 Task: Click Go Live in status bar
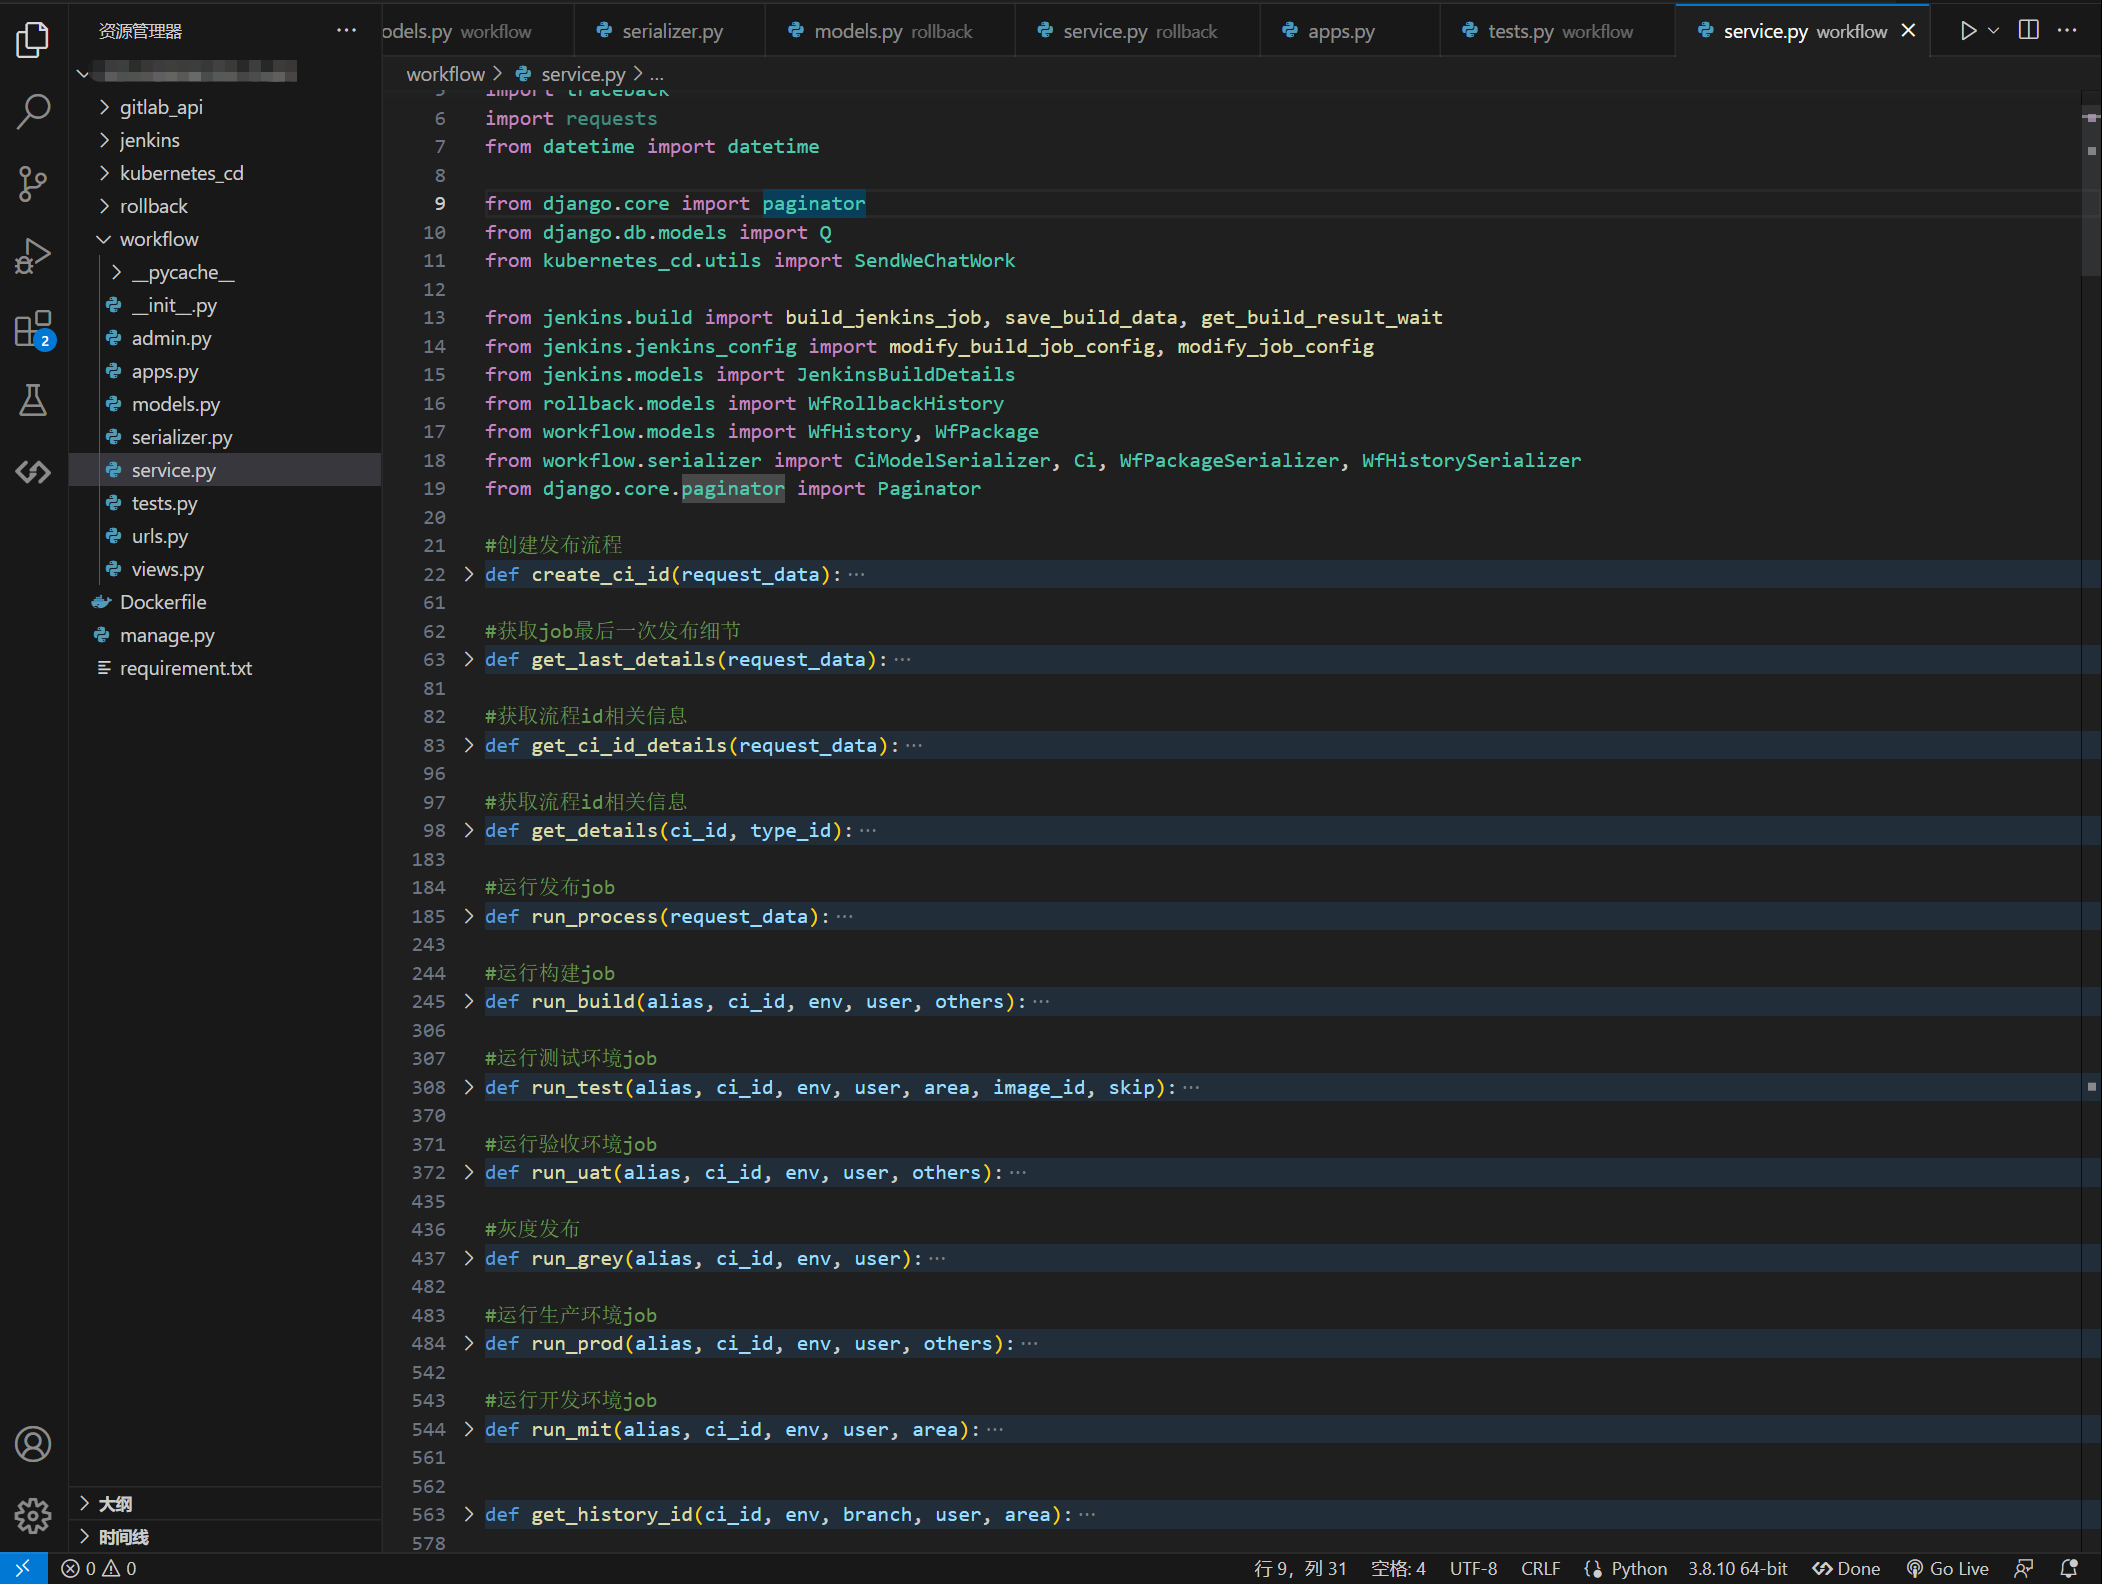[x=1947, y=1568]
